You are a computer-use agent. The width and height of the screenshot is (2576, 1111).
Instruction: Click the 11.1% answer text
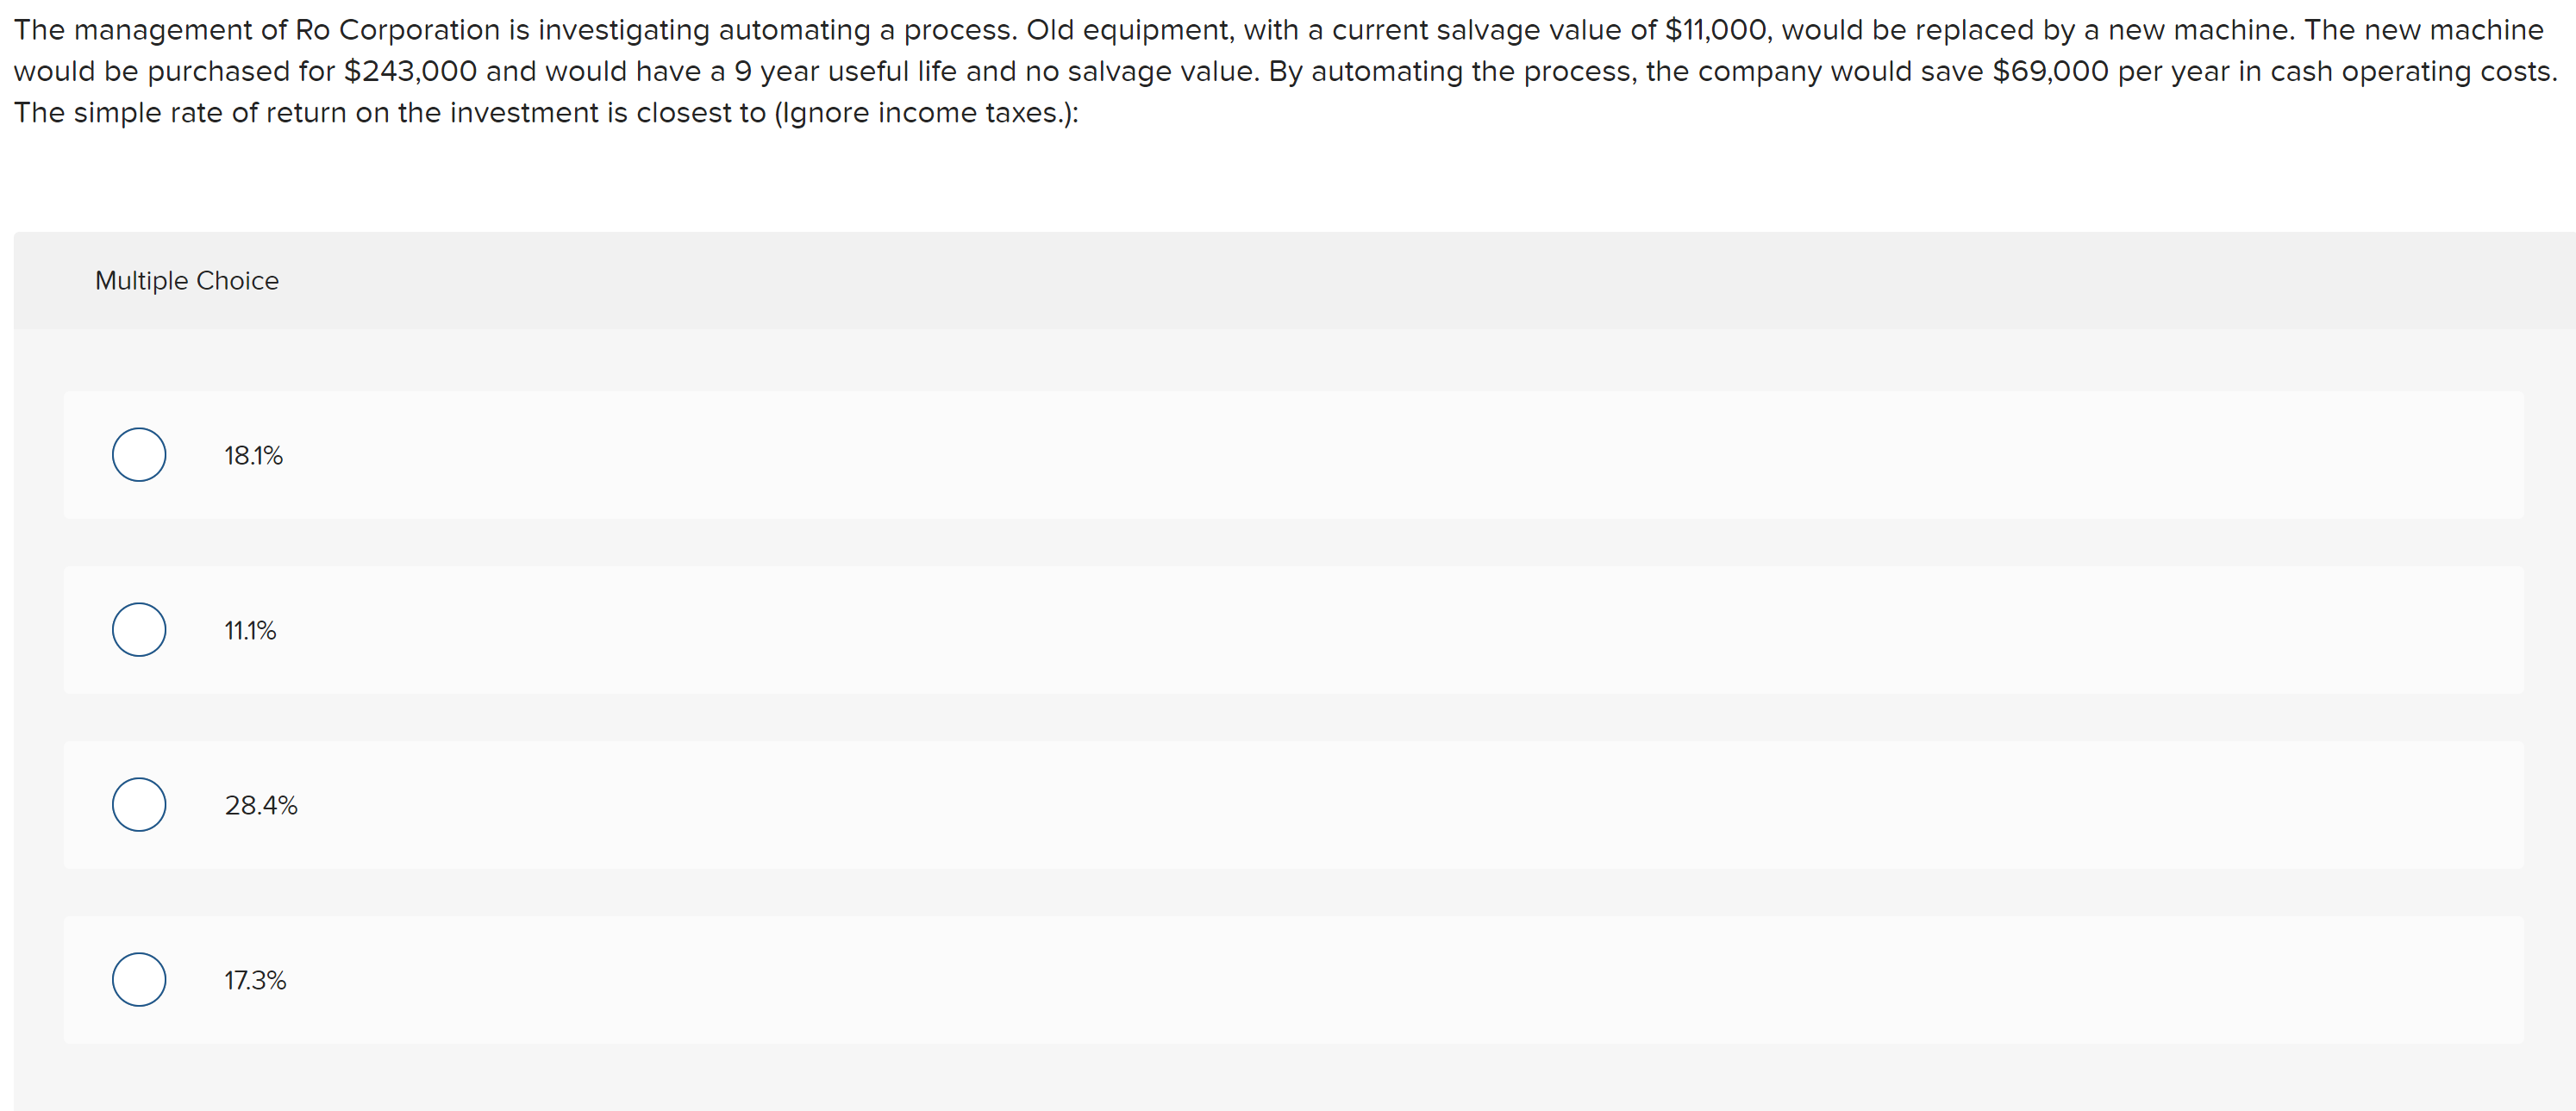(x=249, y=630)
